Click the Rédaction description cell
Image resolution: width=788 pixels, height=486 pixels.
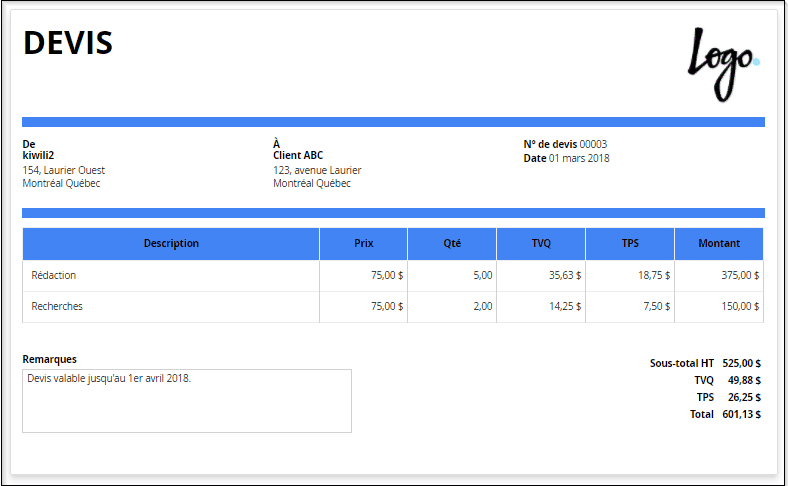click(x=54, y=276)
